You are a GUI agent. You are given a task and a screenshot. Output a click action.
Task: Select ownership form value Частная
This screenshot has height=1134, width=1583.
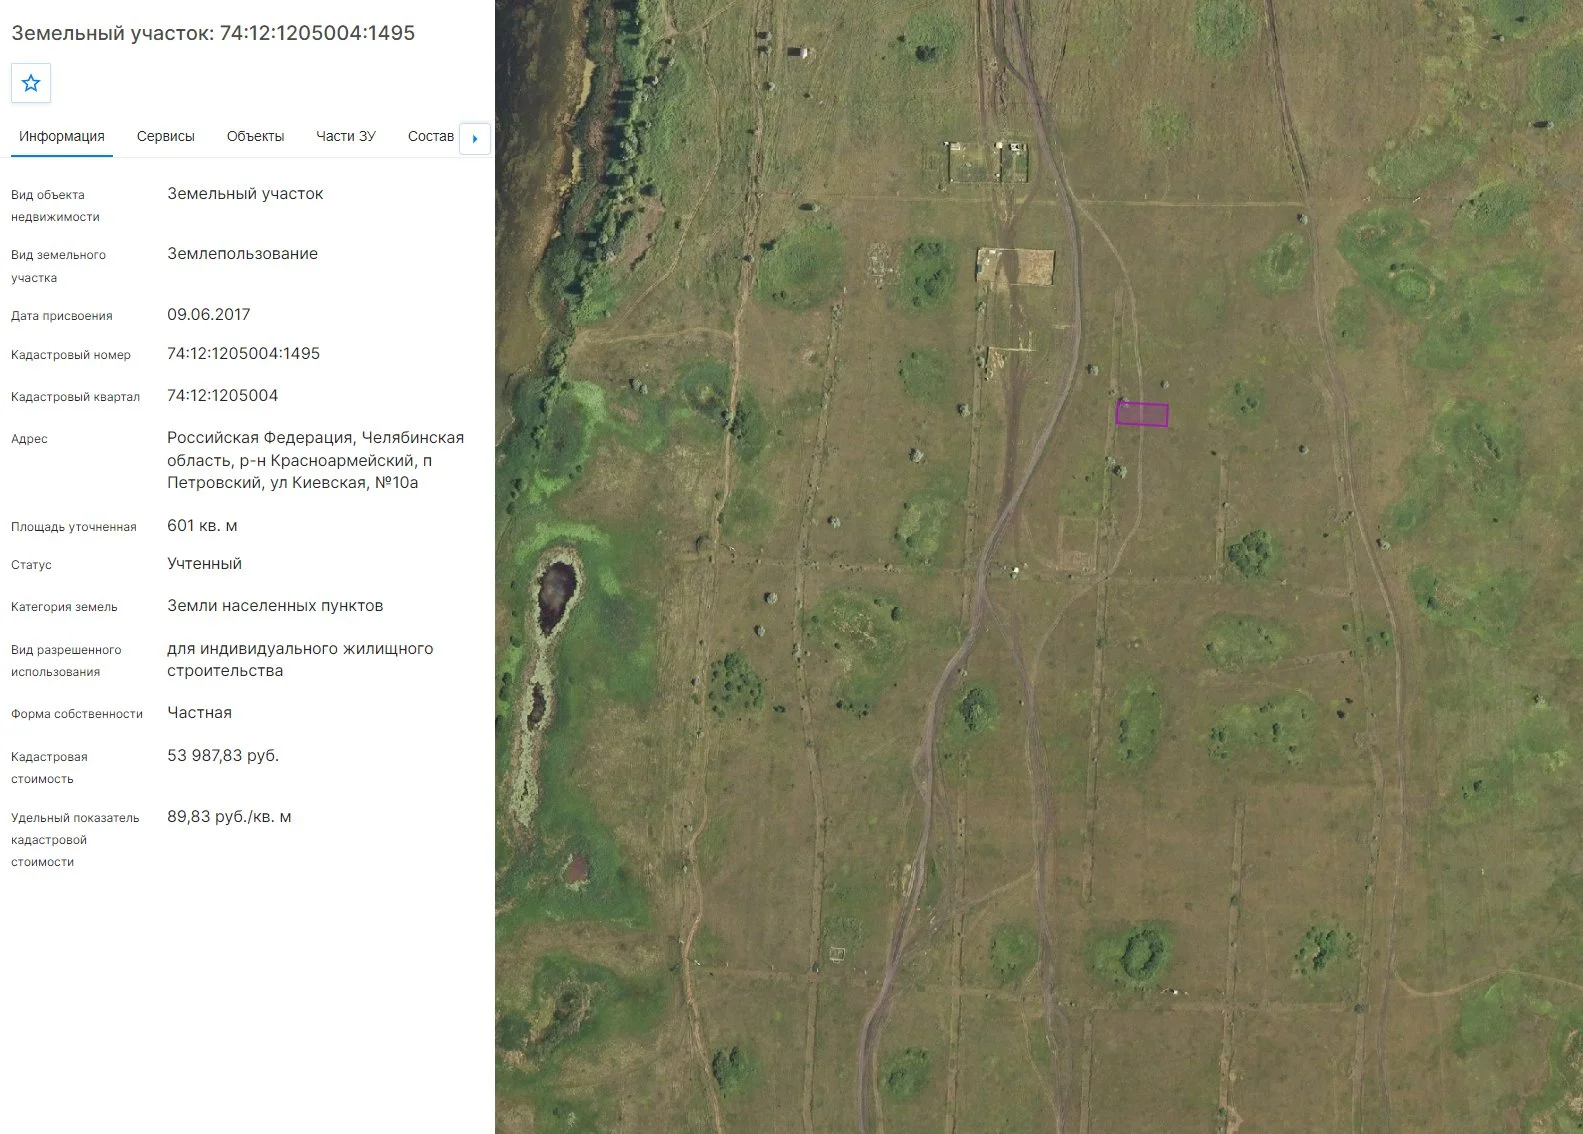(199, 713)
